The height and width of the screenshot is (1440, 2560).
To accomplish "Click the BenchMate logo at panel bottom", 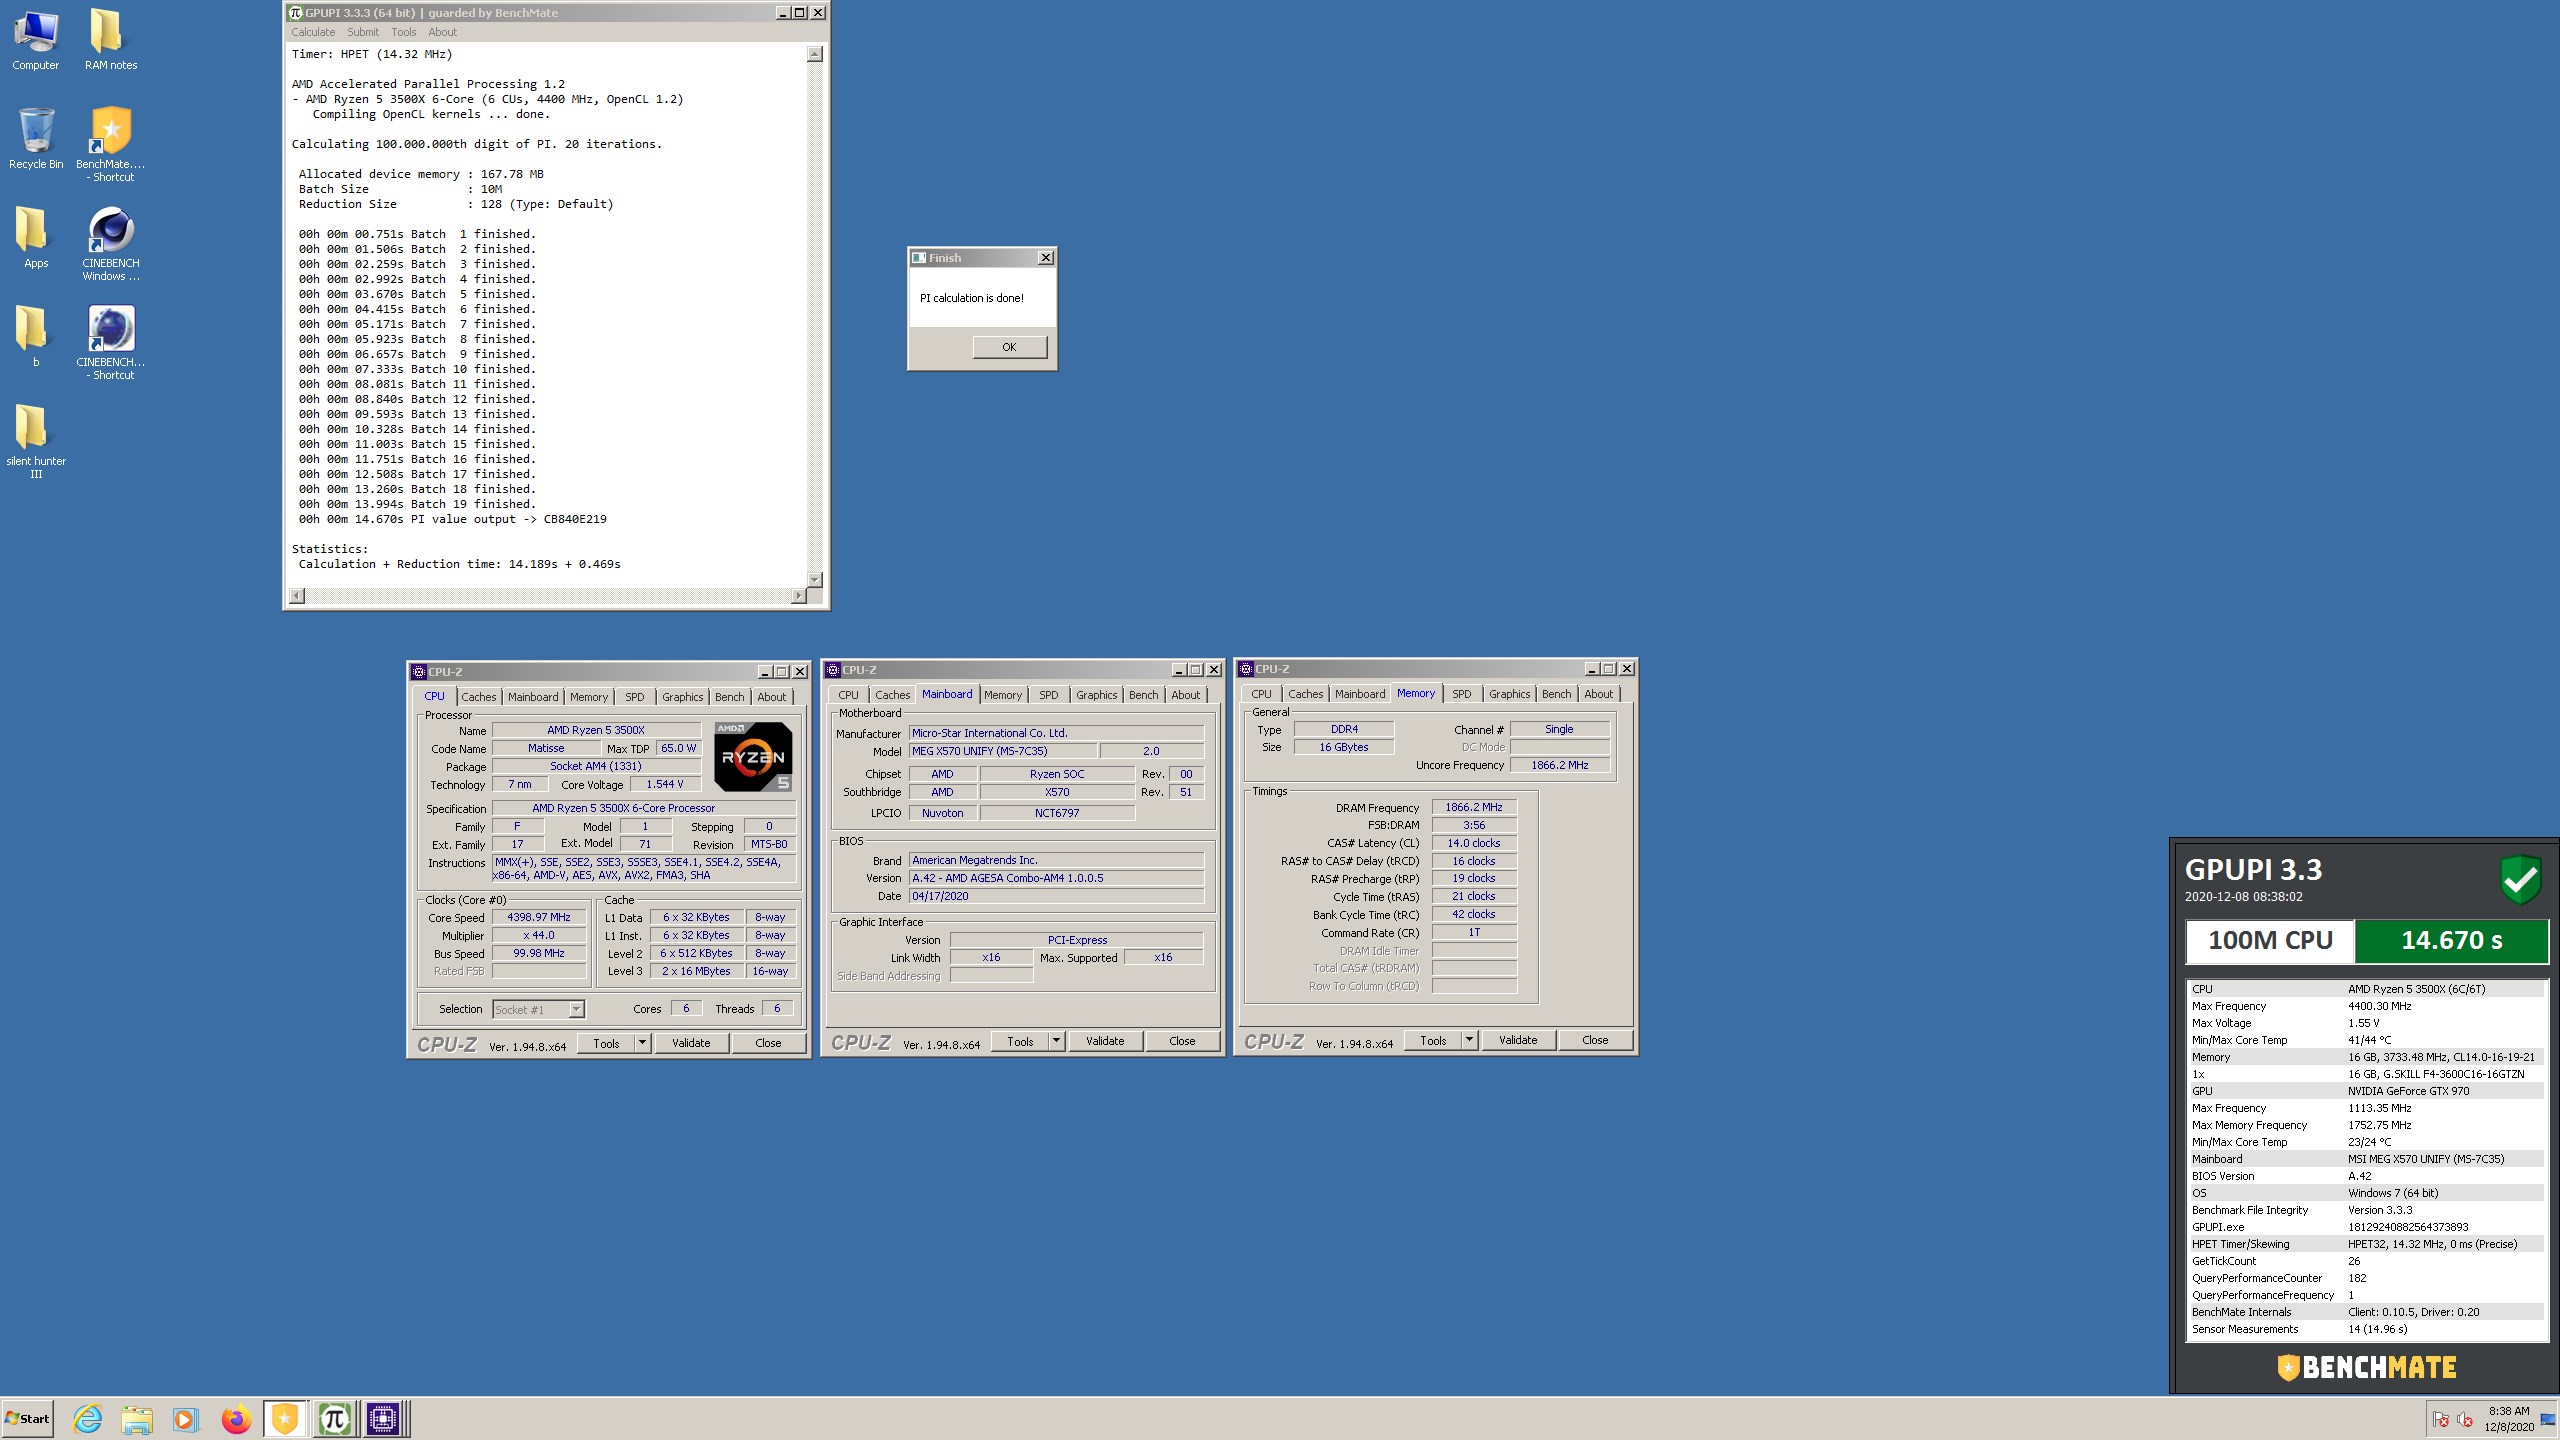I will pos(2366,1367).
